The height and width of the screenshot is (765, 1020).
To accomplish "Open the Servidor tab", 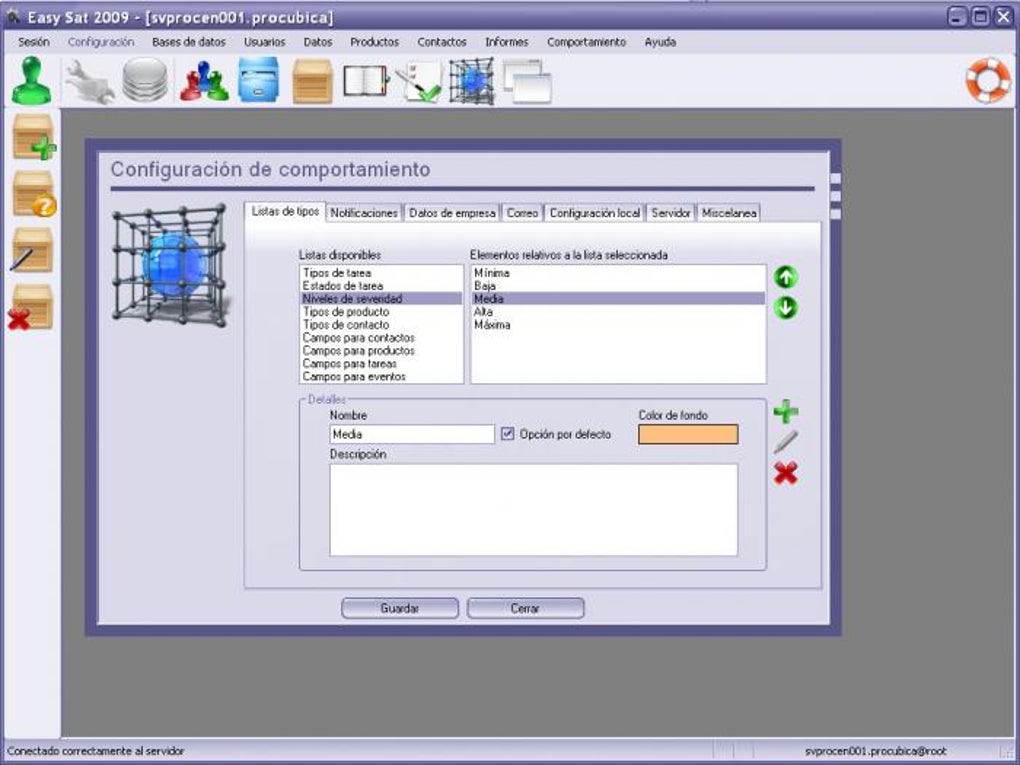I will [x=670, y=213].
